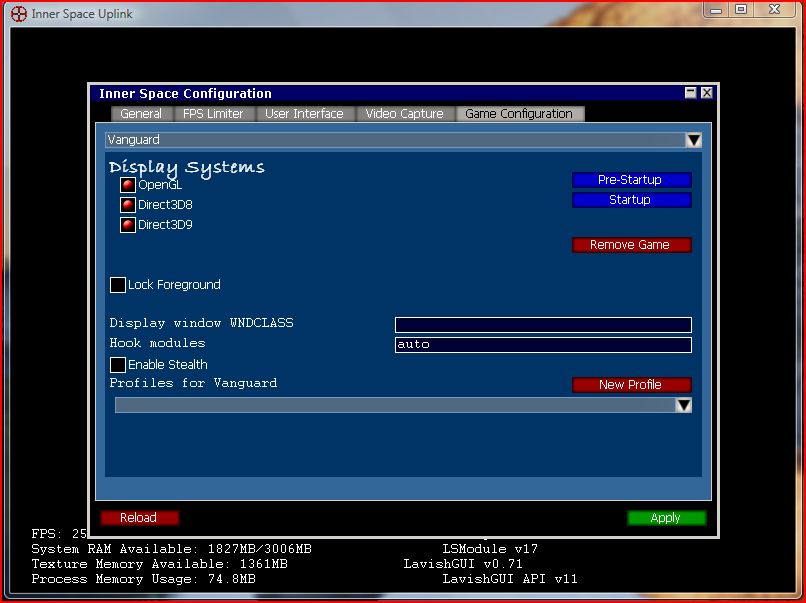Enable the OpenGL display system
Screen dimensions: 806x603
(127, 184)
